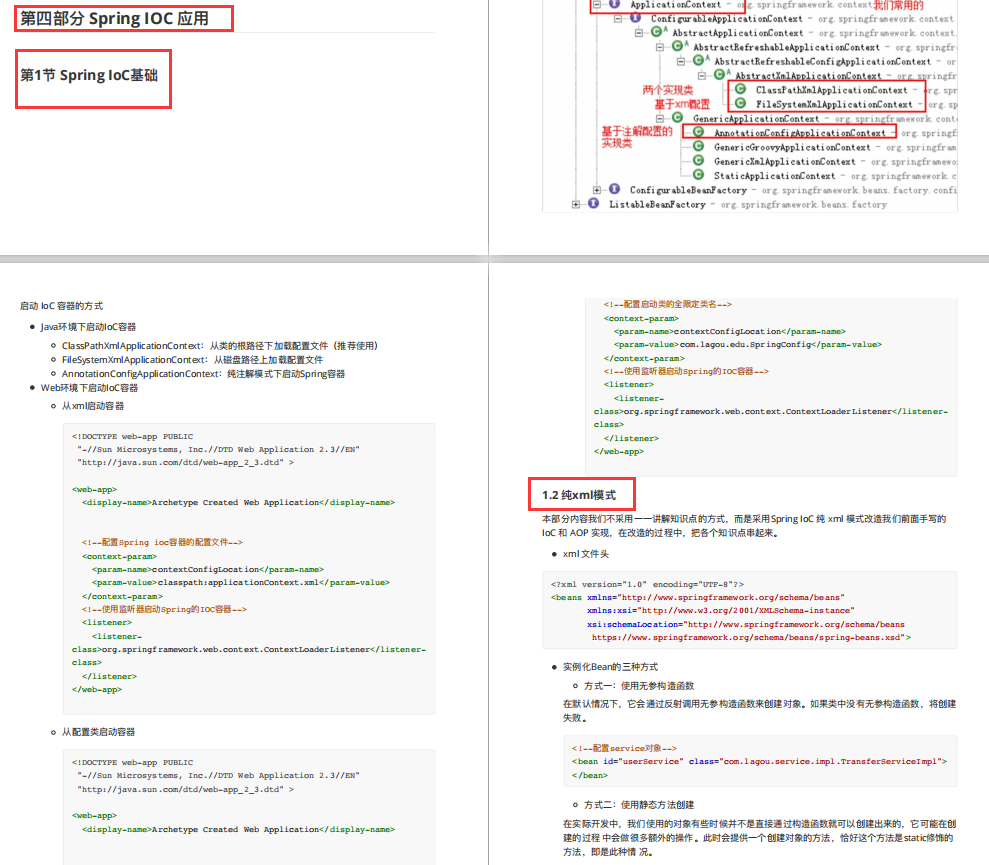The width and height of the screenshot is (989, 865).
Task: Expand the ConfigurableBeanFactory node
Action: point(597,190)
